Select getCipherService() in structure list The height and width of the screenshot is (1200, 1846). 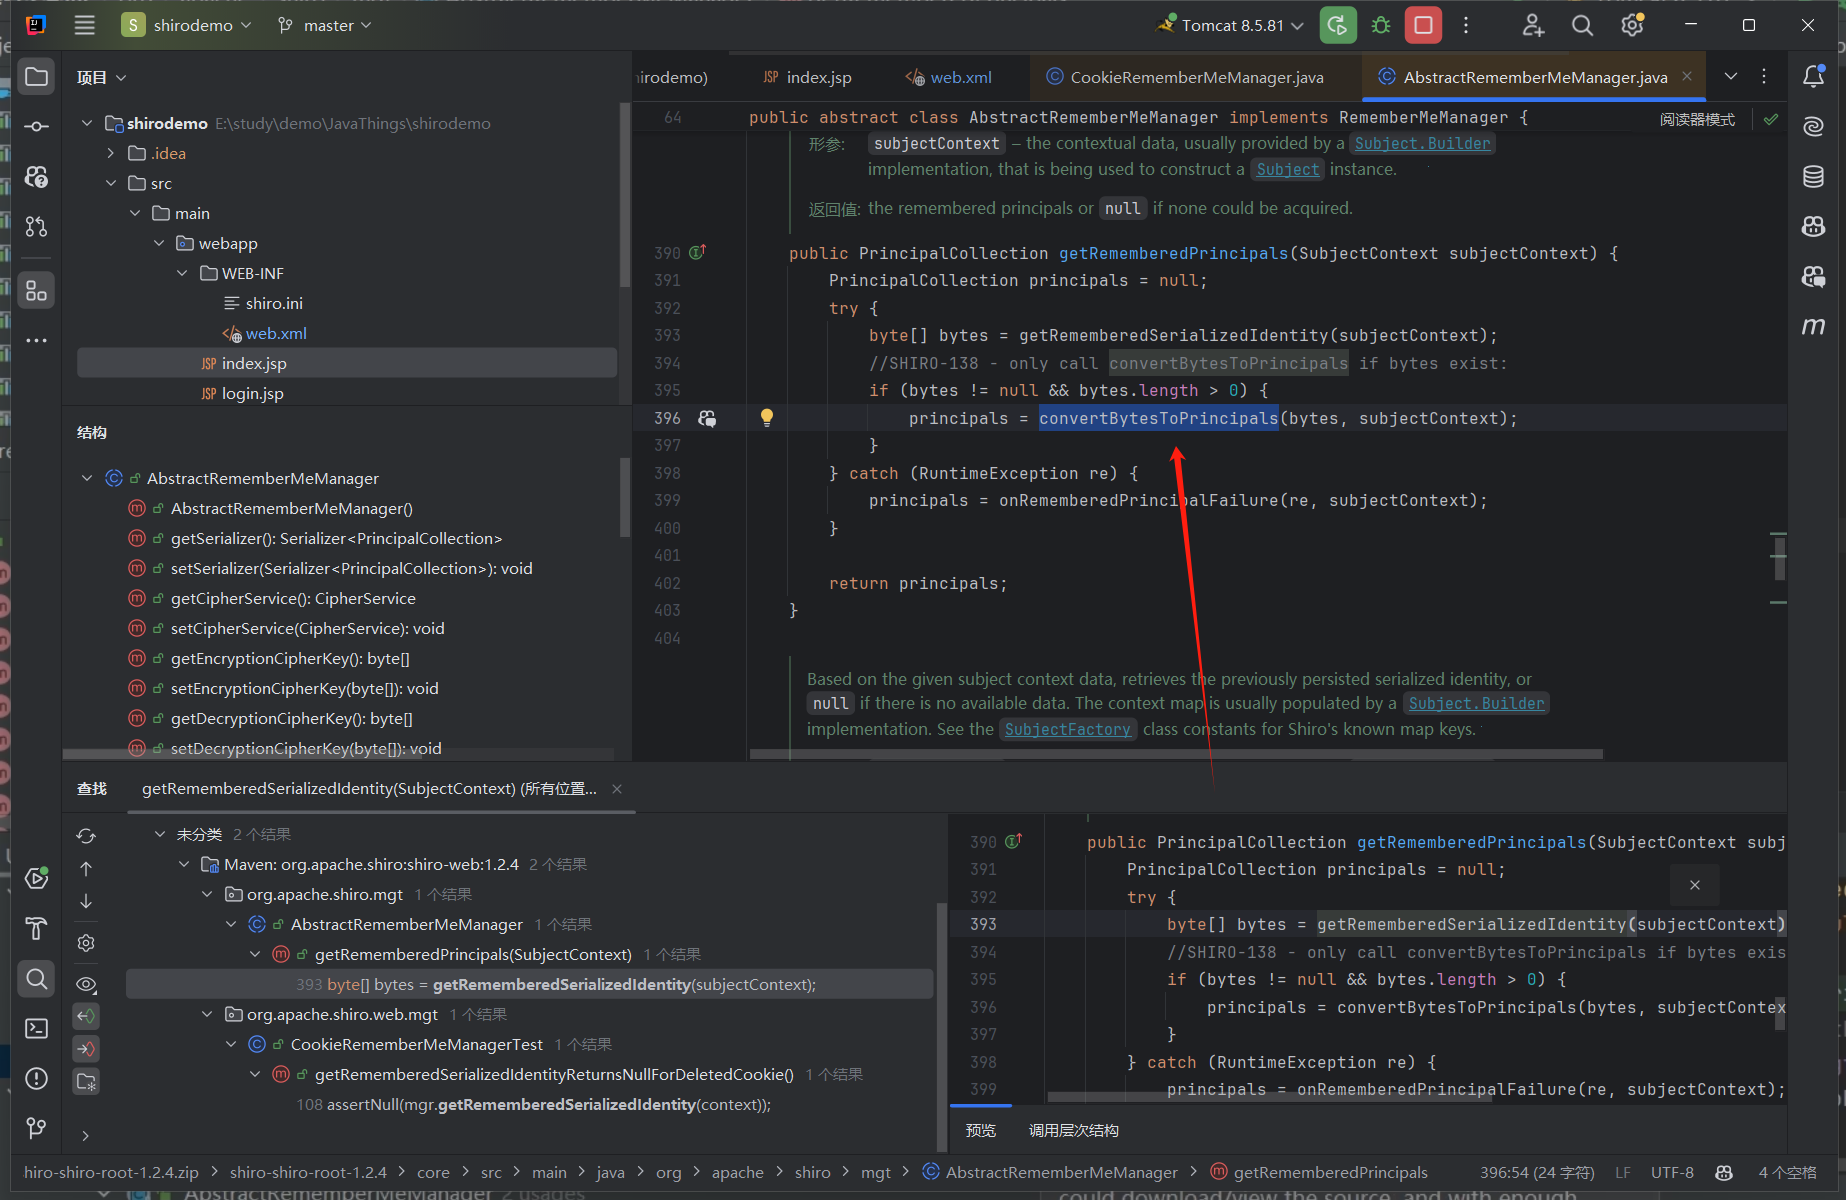293,598
